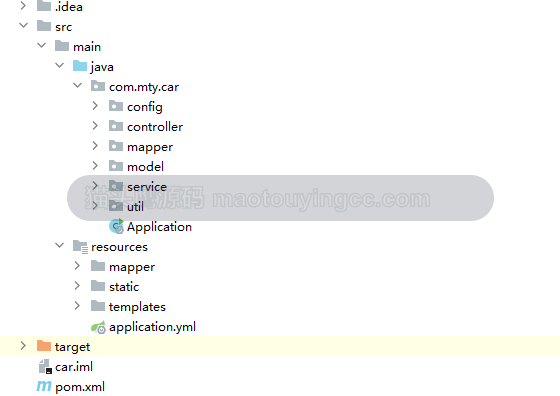Select the com.mty.car package label

(144, 87)
